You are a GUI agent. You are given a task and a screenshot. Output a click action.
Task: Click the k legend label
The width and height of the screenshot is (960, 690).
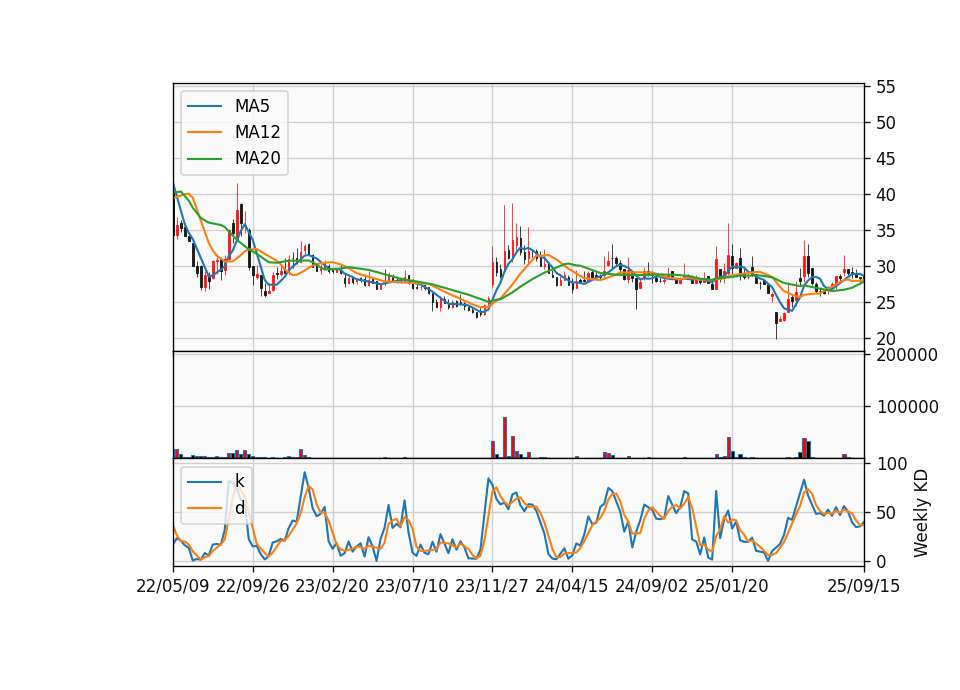[239, 481]
